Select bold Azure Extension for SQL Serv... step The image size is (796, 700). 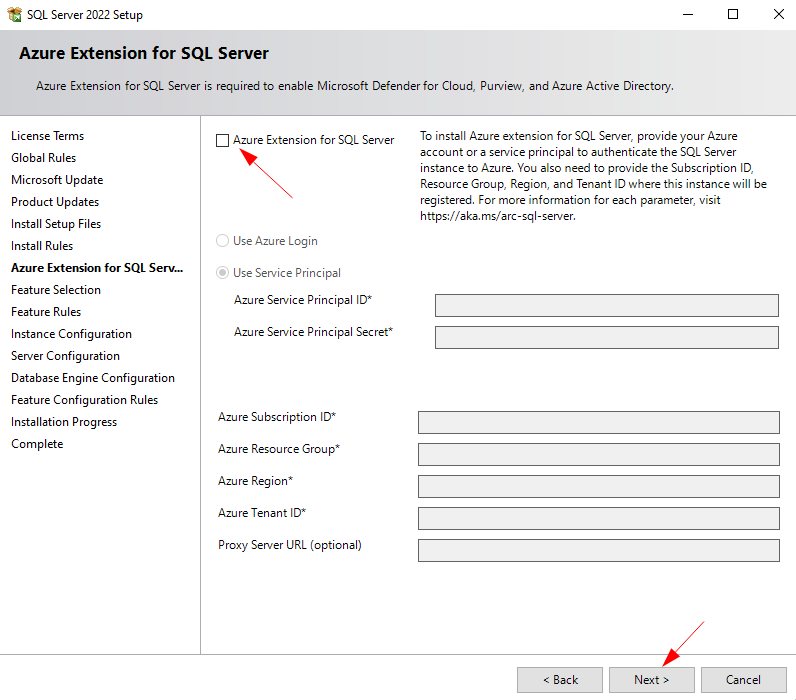click(x=97, y=268)
